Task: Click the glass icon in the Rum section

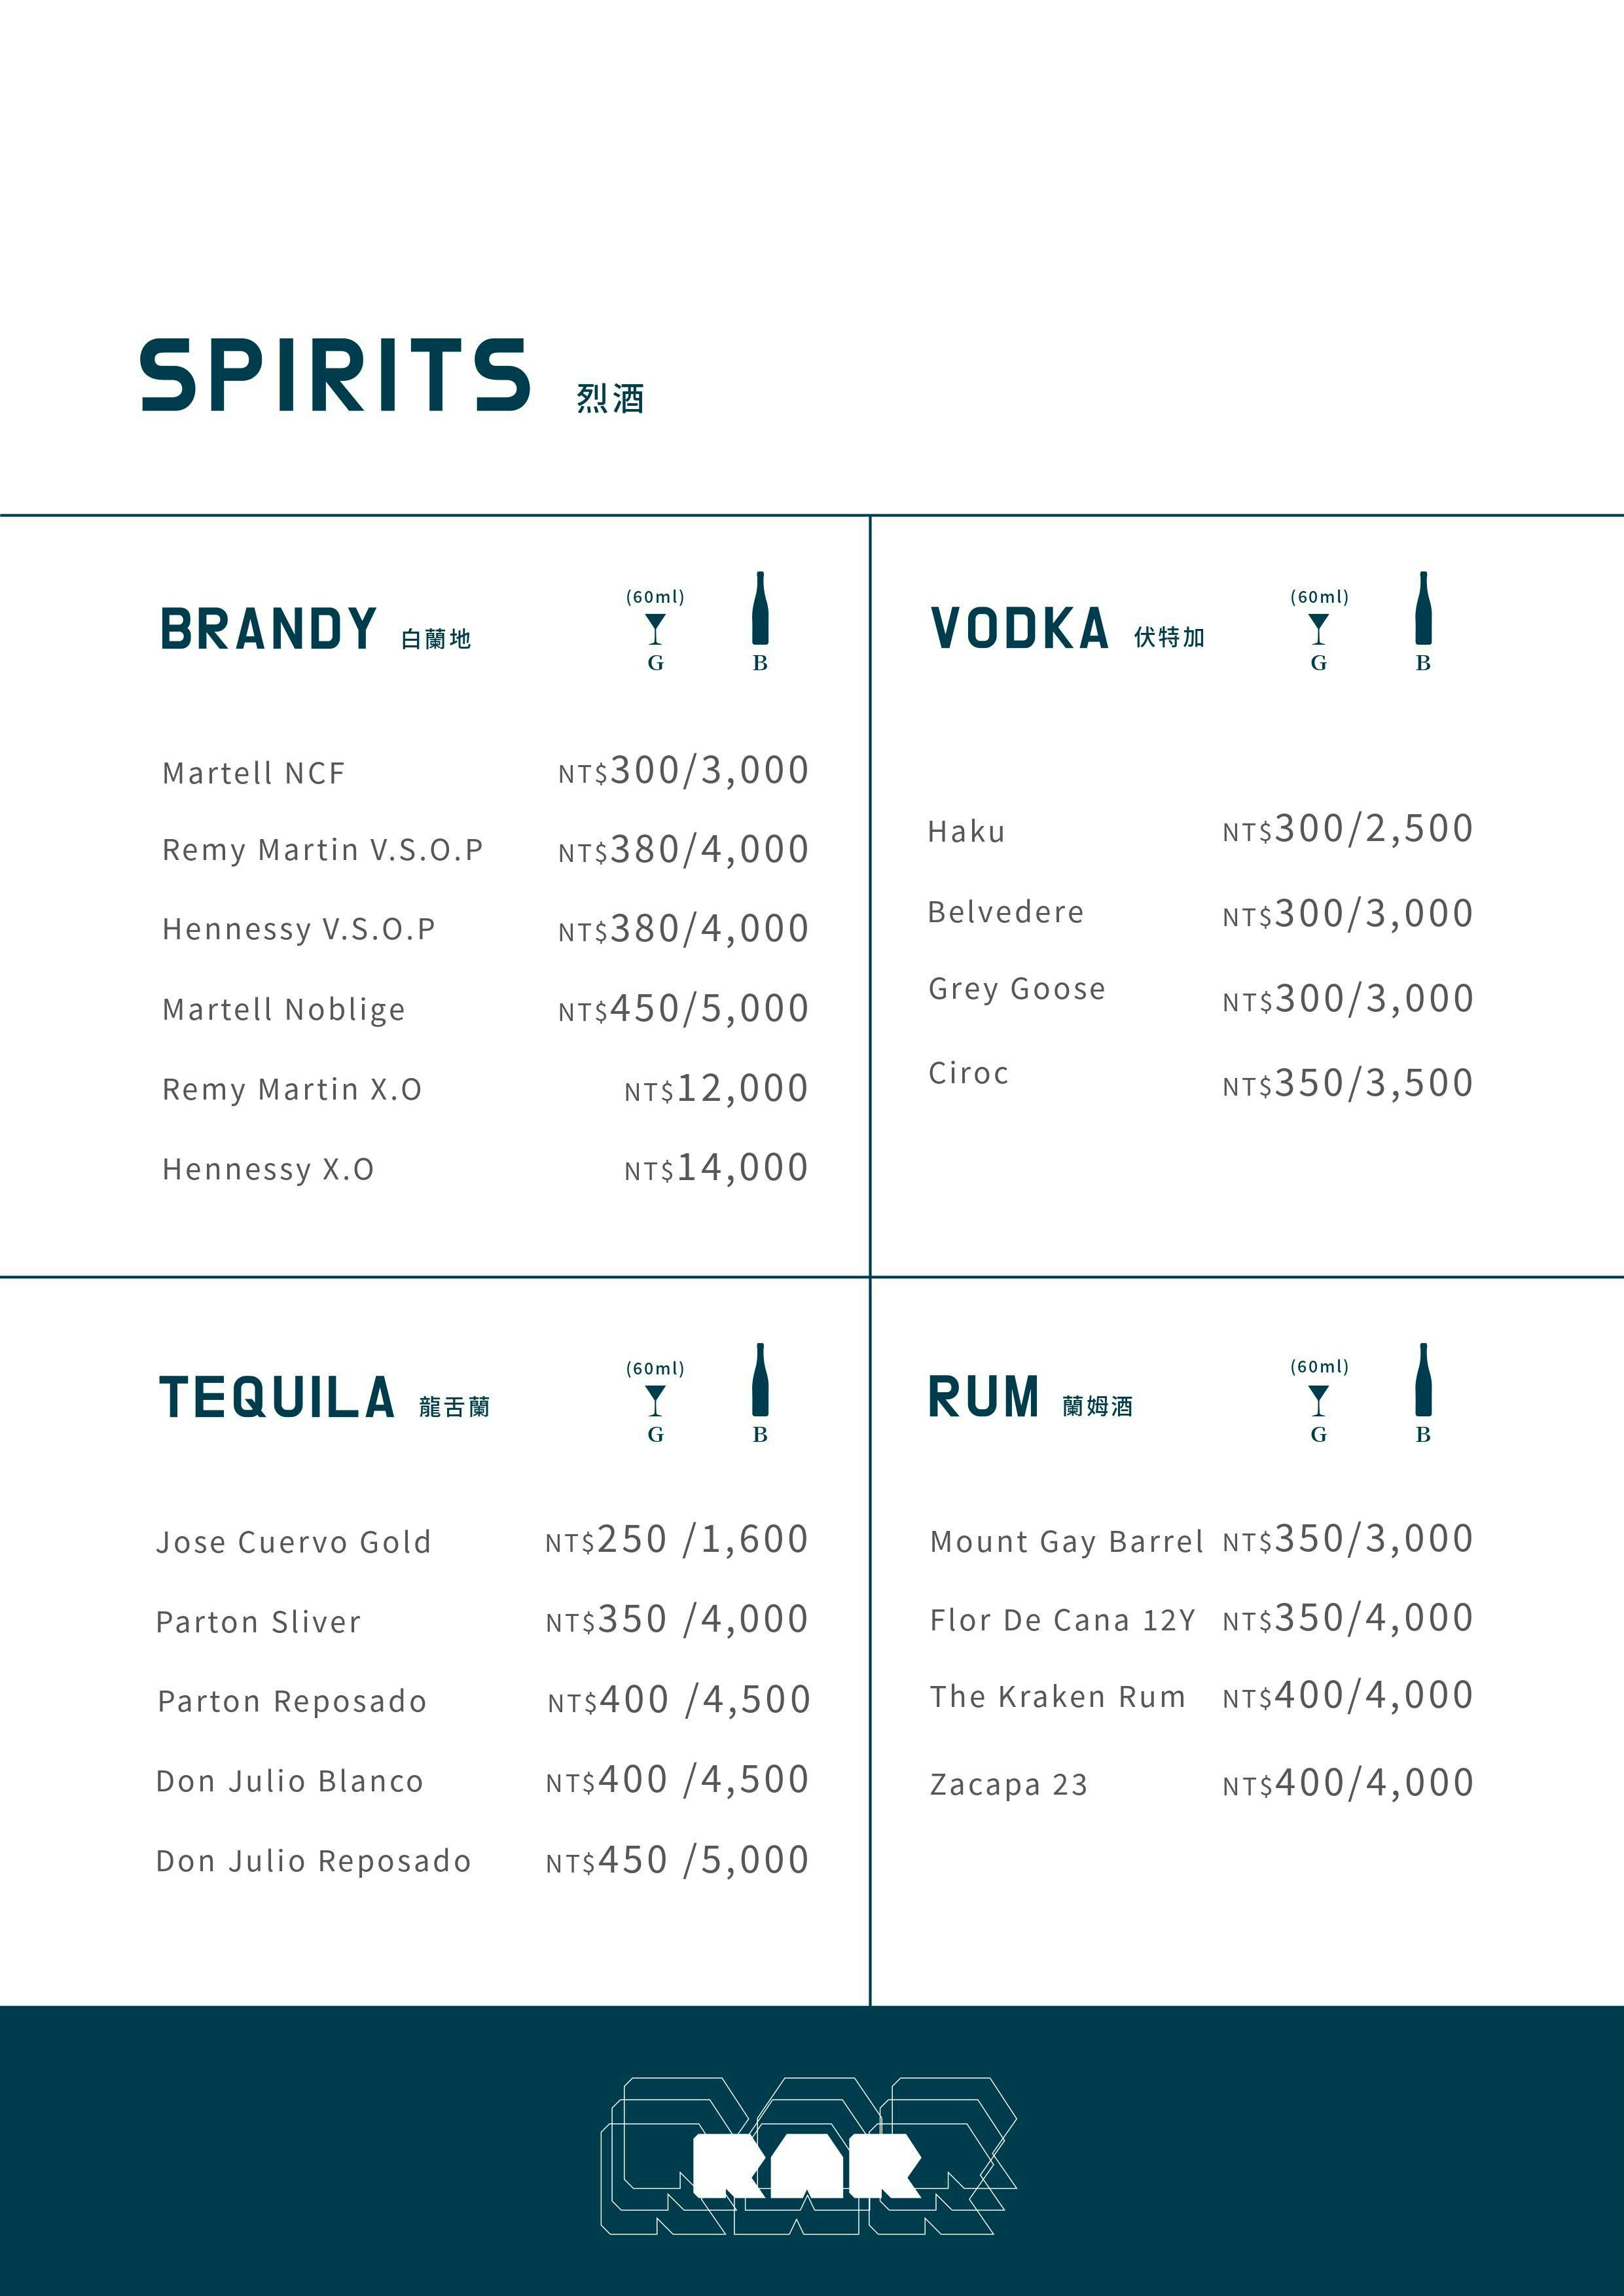Action: (1319, 1400)
